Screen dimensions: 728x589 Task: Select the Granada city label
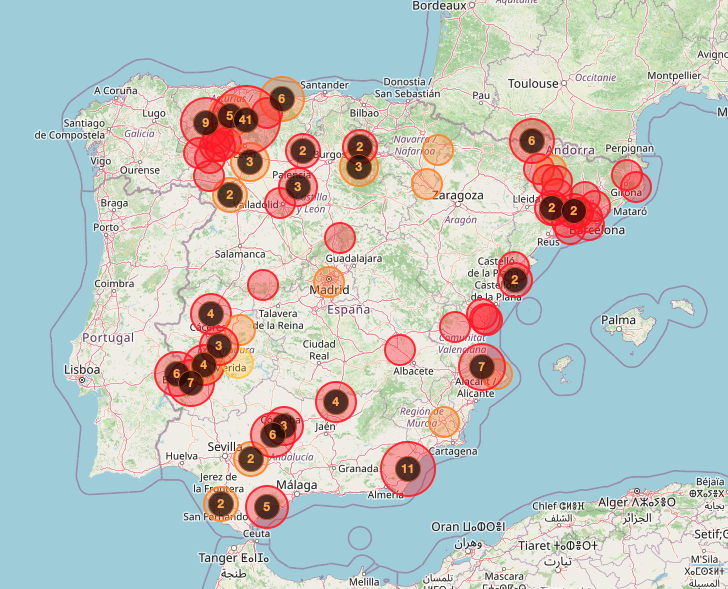click(358, 468)
